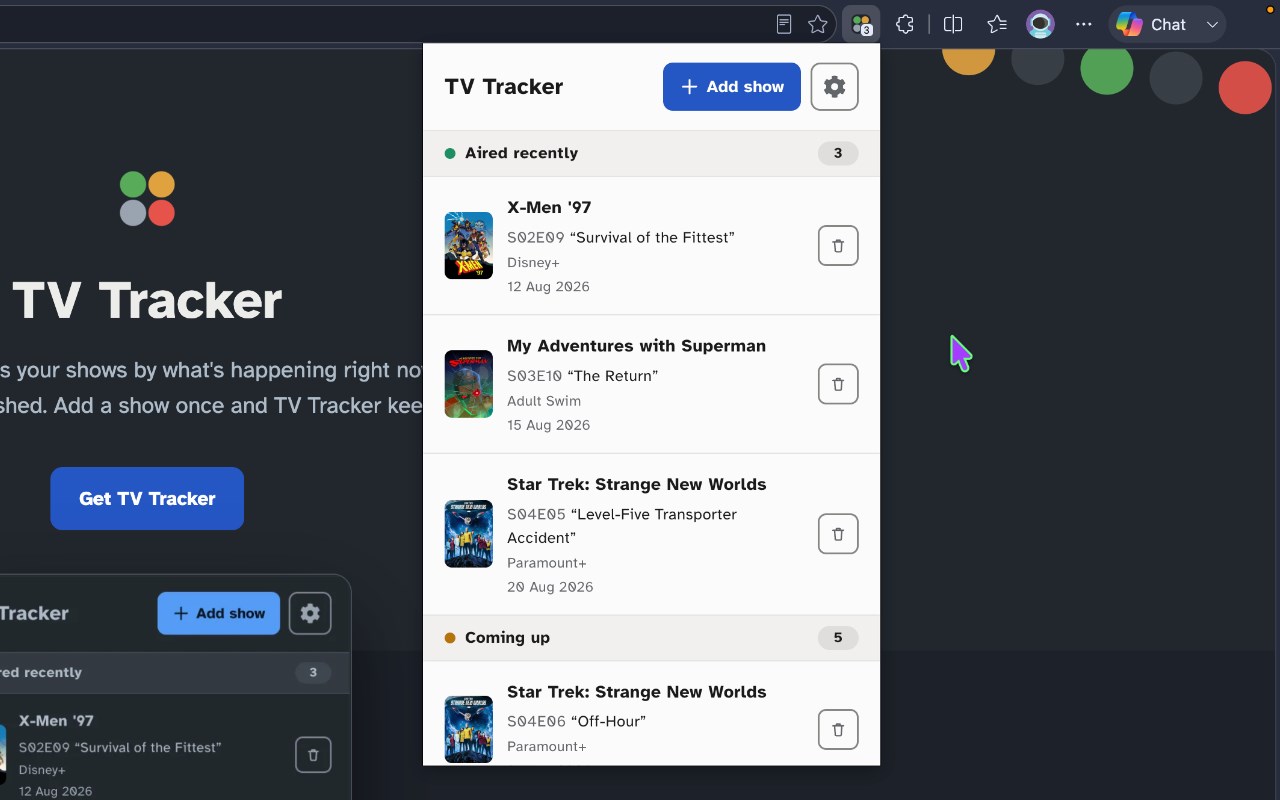Click the episode text “Survival of the Fittest” in popup
The image size is (1280, 800).
pos(652,238)
